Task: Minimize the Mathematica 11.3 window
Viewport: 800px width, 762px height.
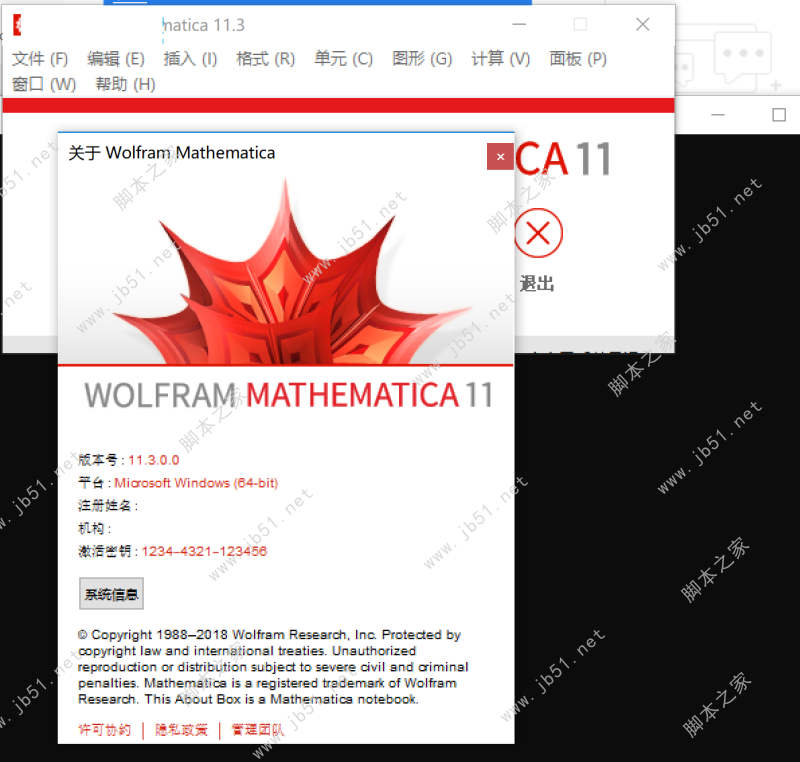Action: (519, 24)
